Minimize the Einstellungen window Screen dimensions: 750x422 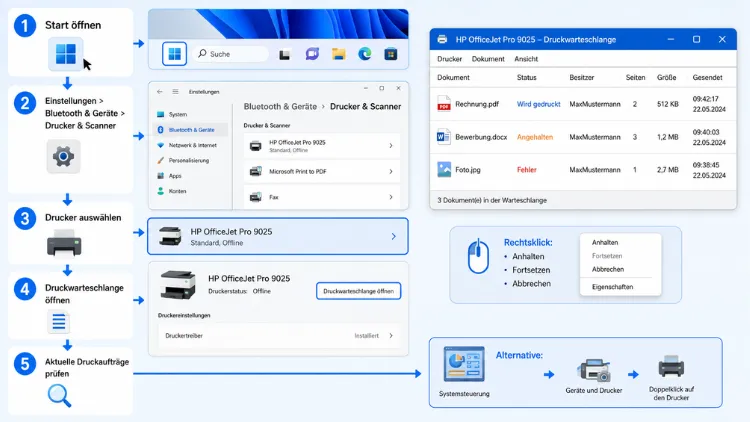point(366,89)
